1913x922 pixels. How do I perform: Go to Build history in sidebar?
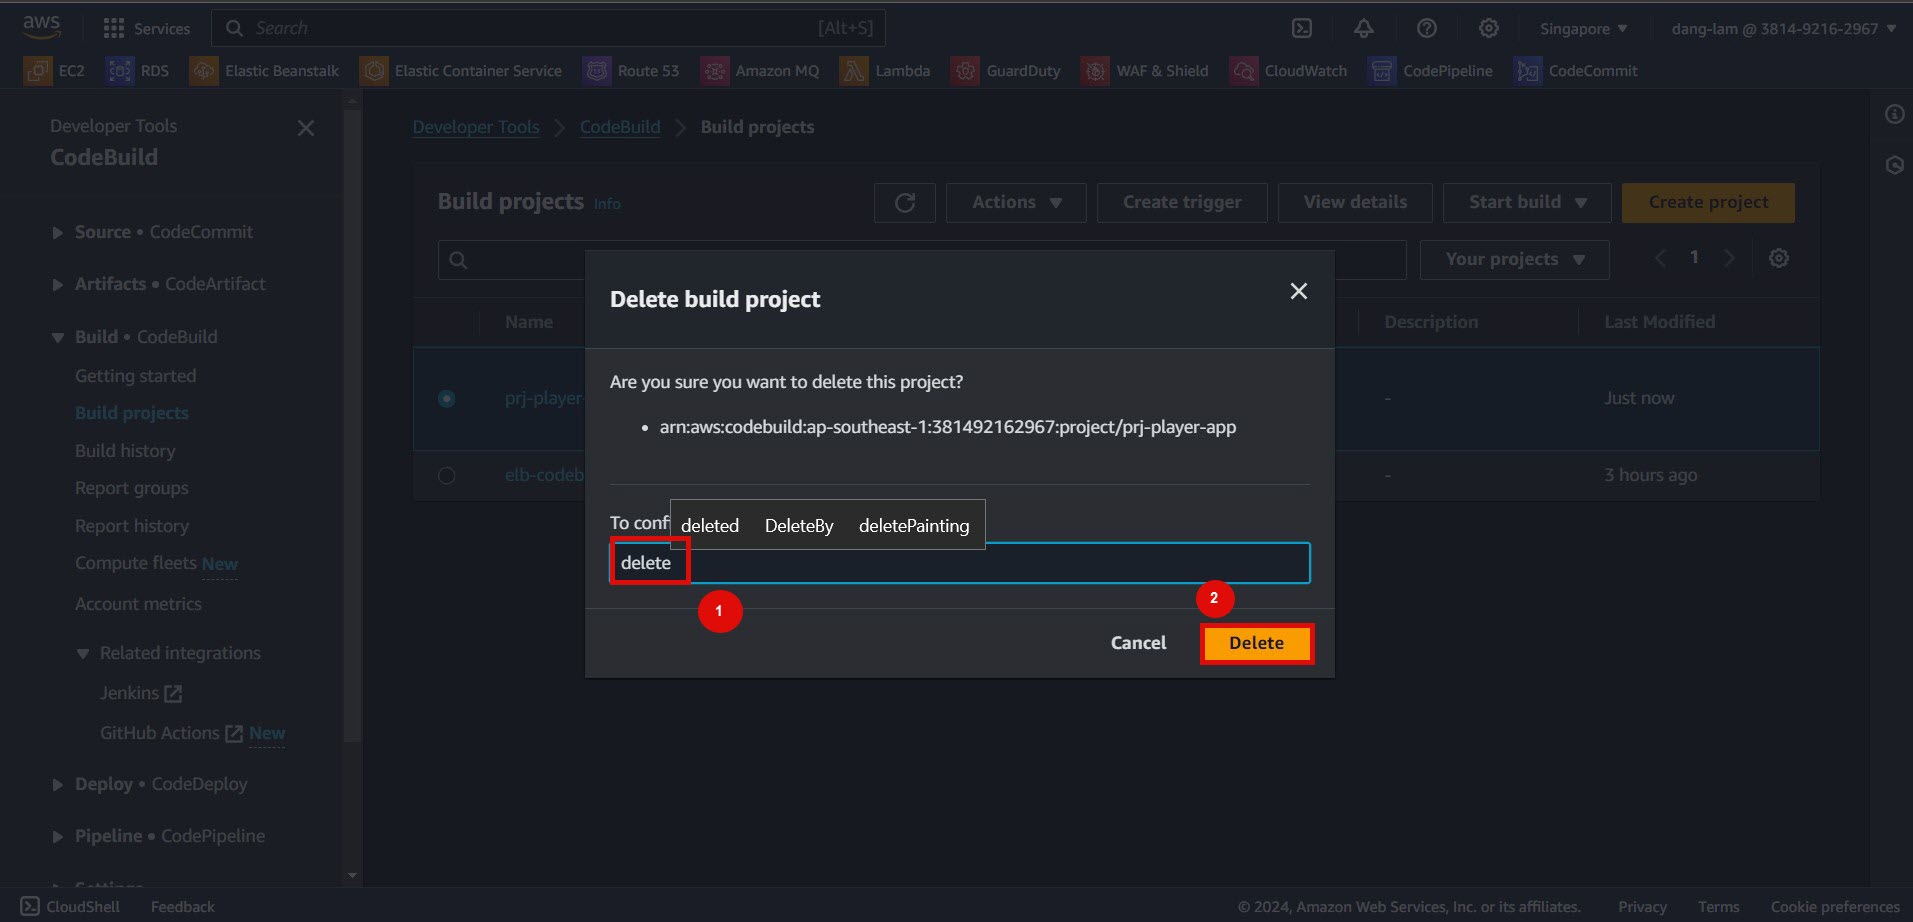(125, 451)
